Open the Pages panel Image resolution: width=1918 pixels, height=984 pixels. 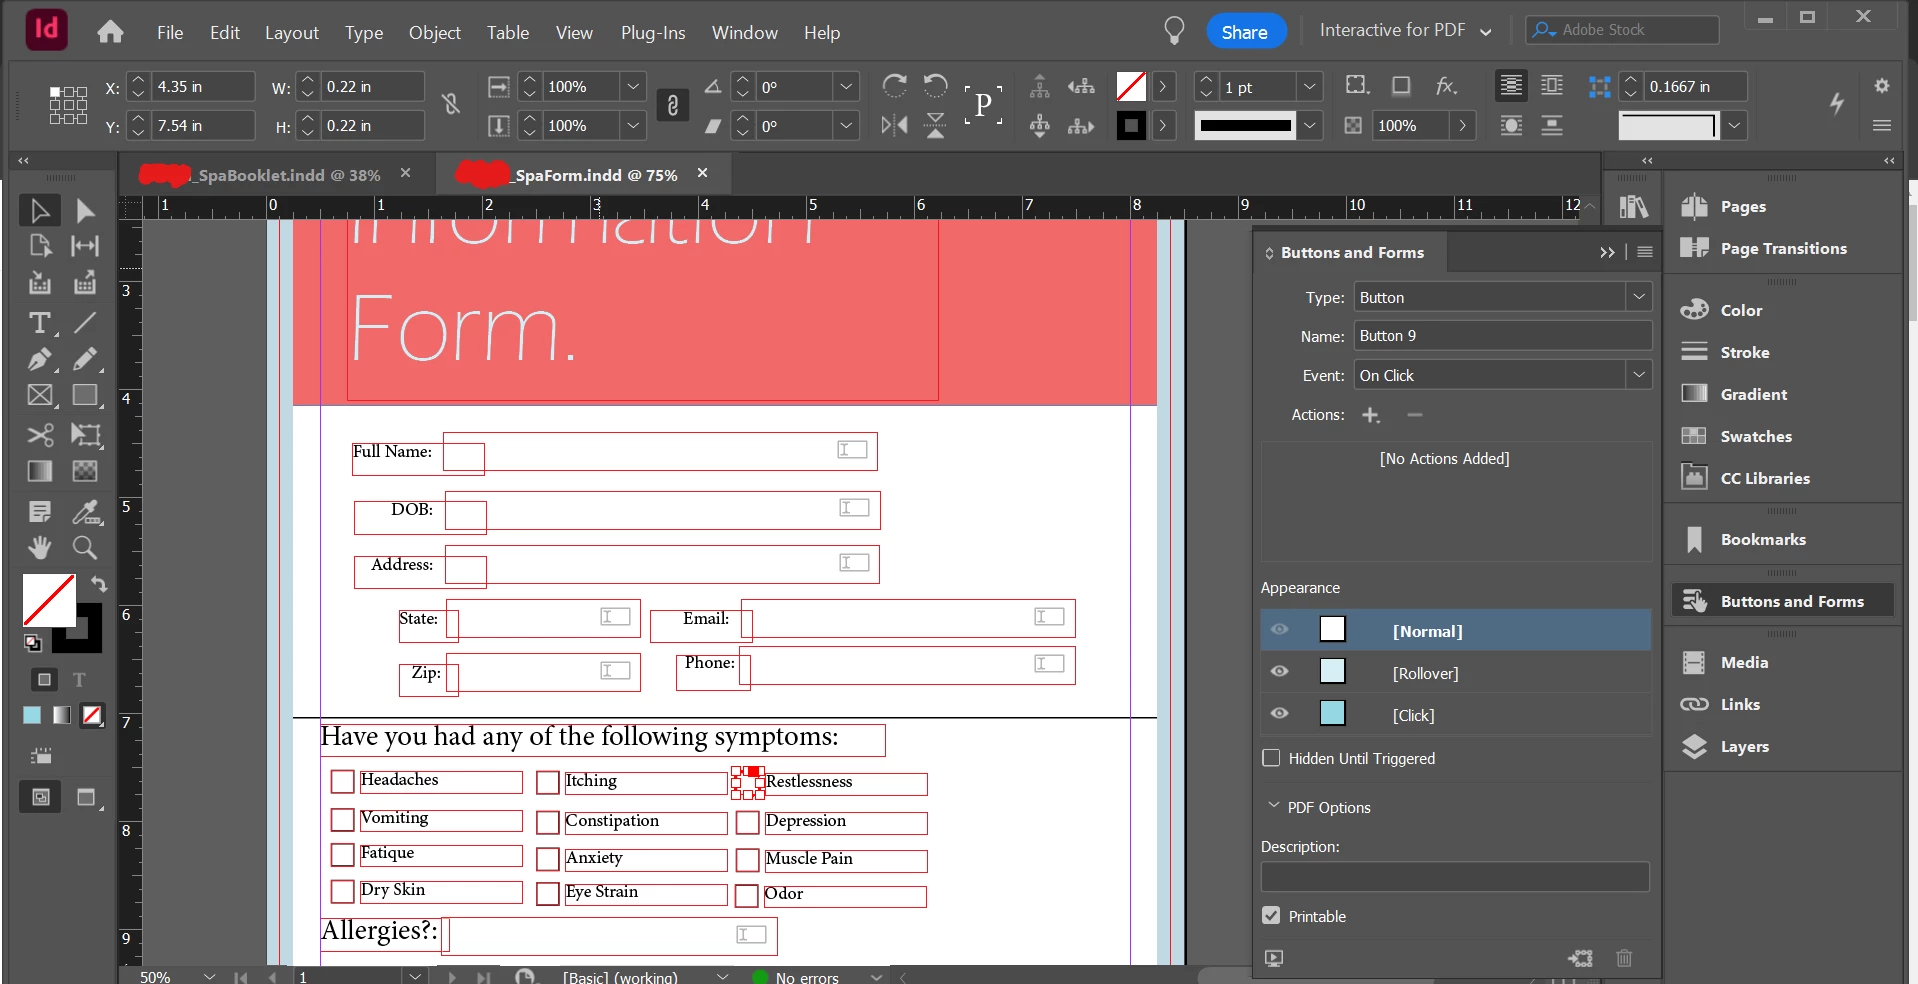point(1743,206)
